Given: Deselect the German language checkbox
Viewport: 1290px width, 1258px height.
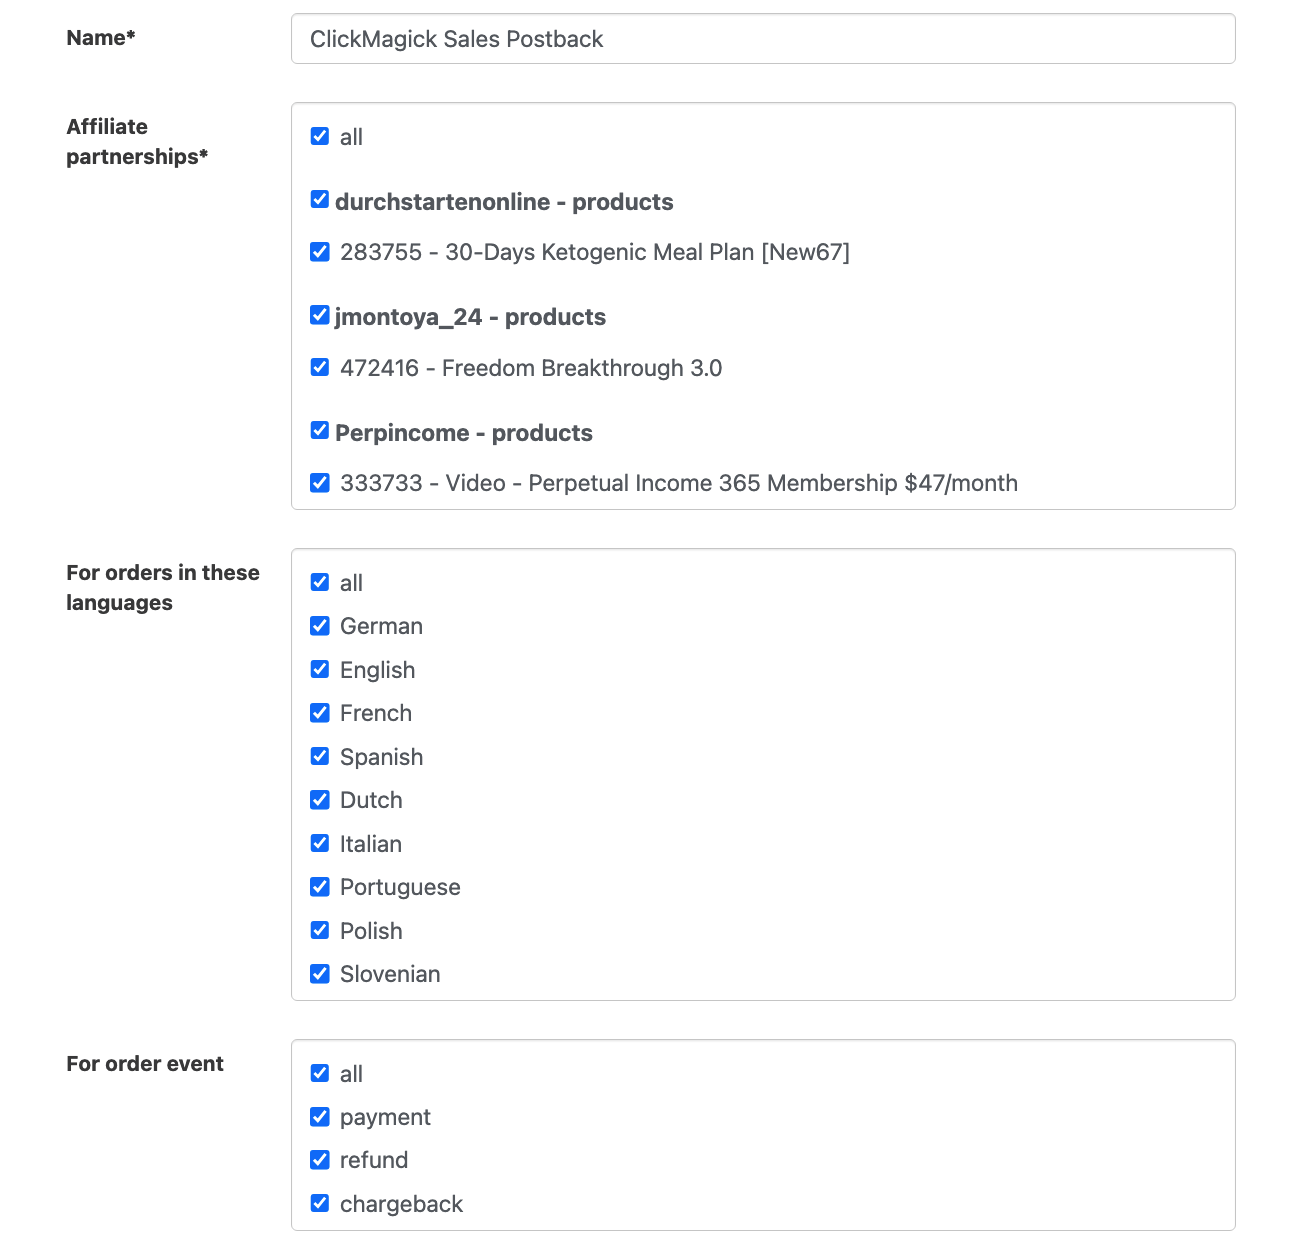Looking at the screenshot, I should (320, 626).
